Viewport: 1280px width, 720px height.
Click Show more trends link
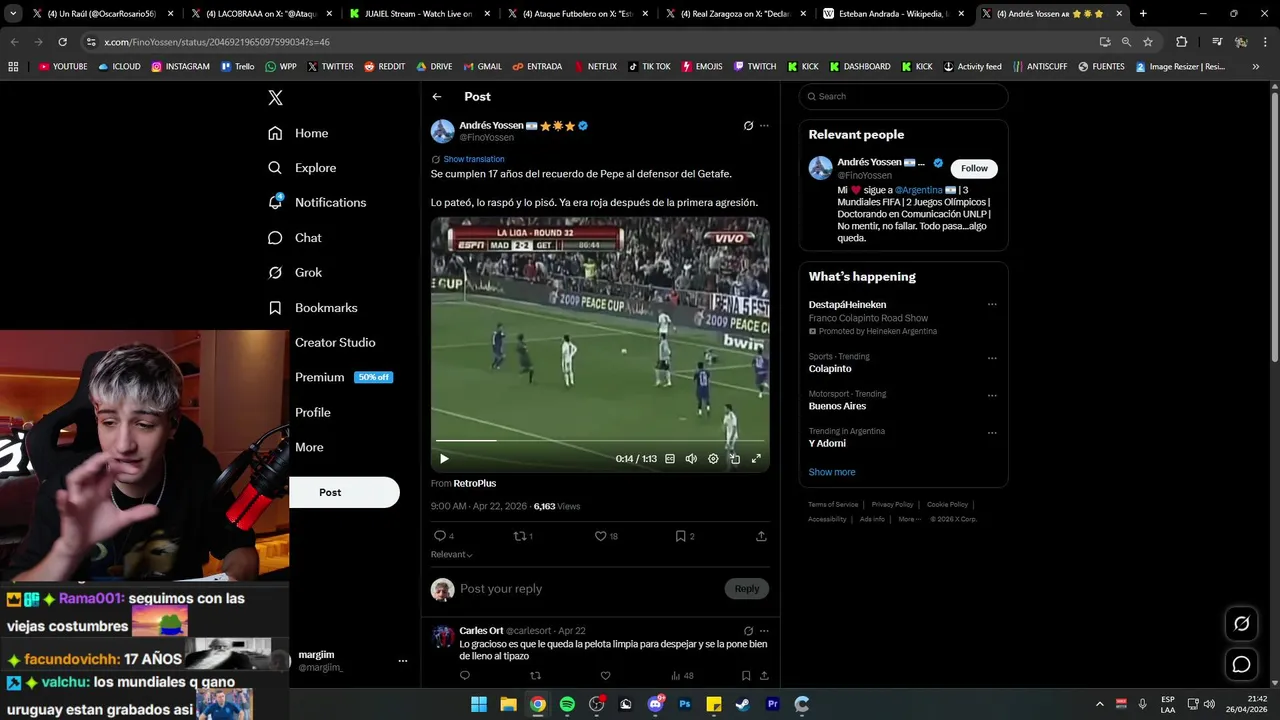832,472
